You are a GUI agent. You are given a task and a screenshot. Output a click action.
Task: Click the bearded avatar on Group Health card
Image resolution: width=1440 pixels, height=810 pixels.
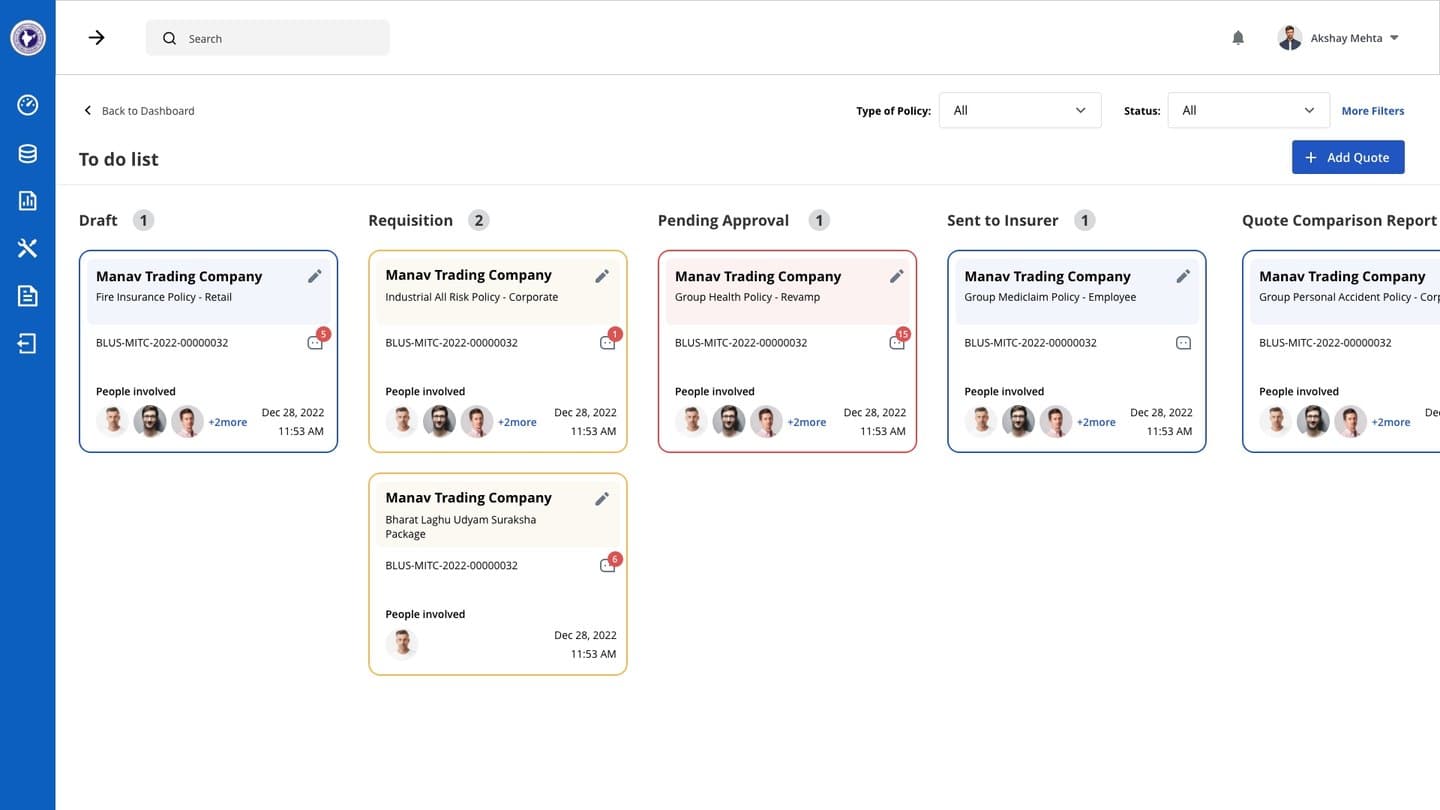[729, 422]
